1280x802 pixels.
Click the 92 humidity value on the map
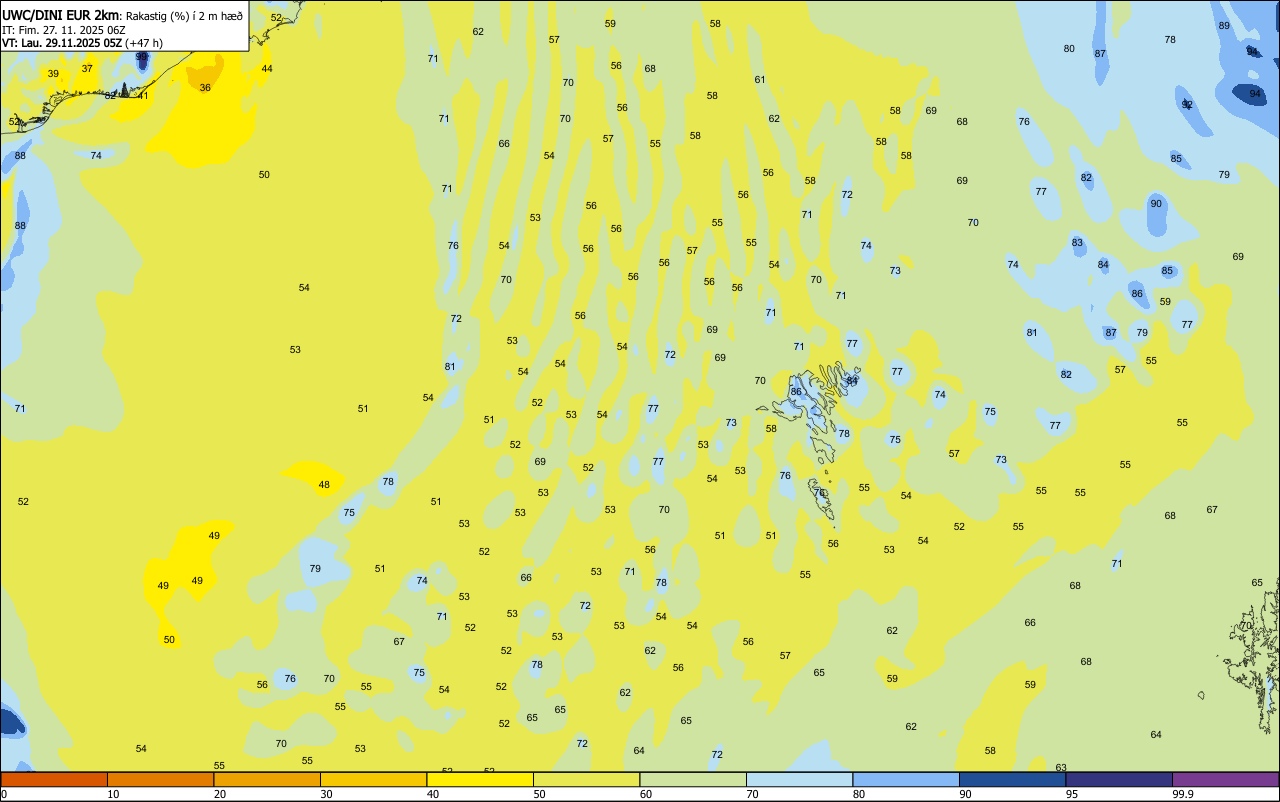point(1187,105)
